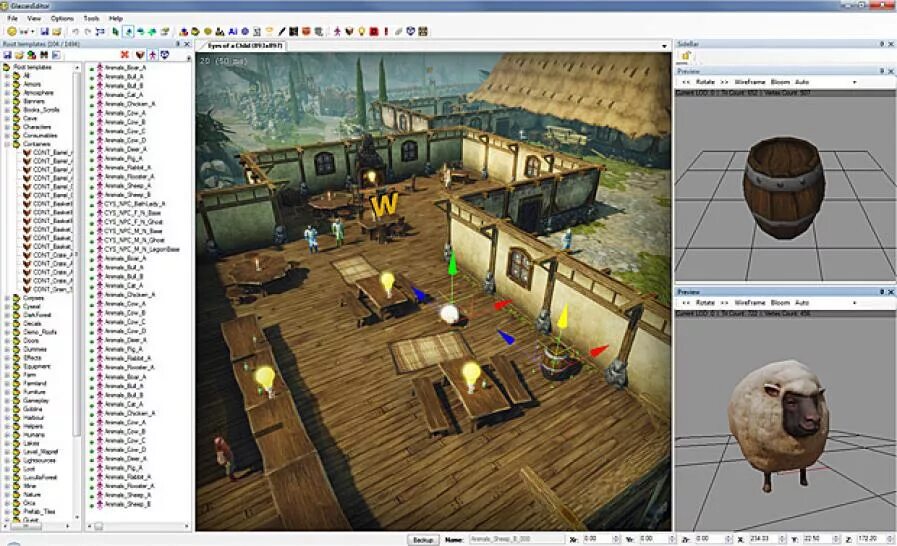Click the barrel 3D preview thumbnail
Screen dimensions: 897x546
[x=784, y=186]
